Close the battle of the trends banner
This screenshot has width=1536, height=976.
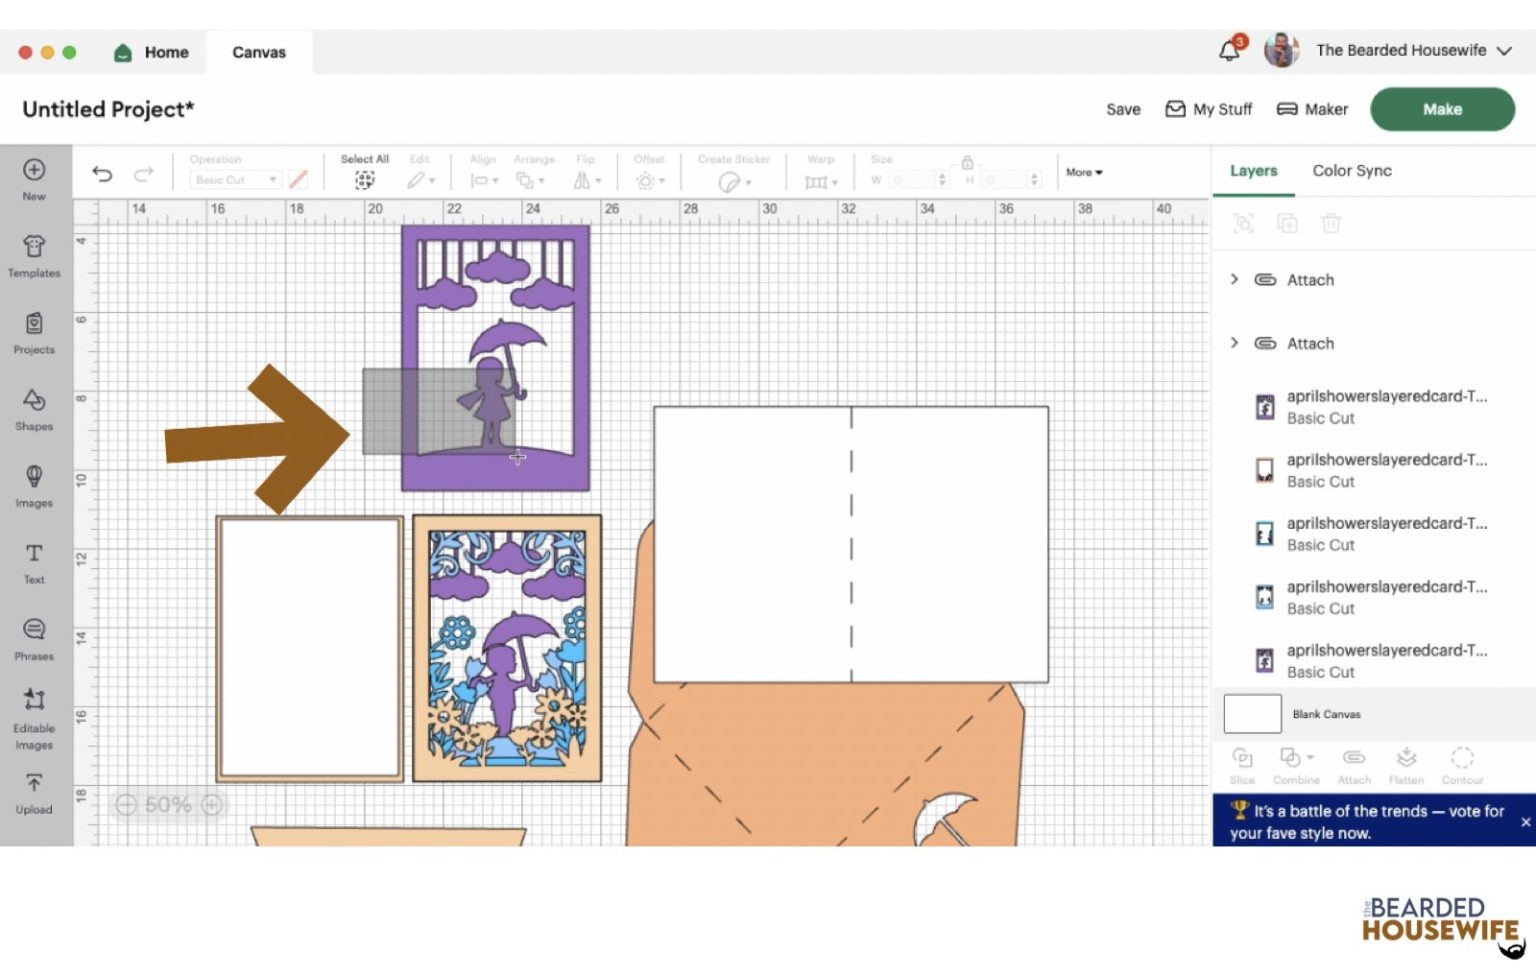pyautogui.click(x=1525, y=822)
